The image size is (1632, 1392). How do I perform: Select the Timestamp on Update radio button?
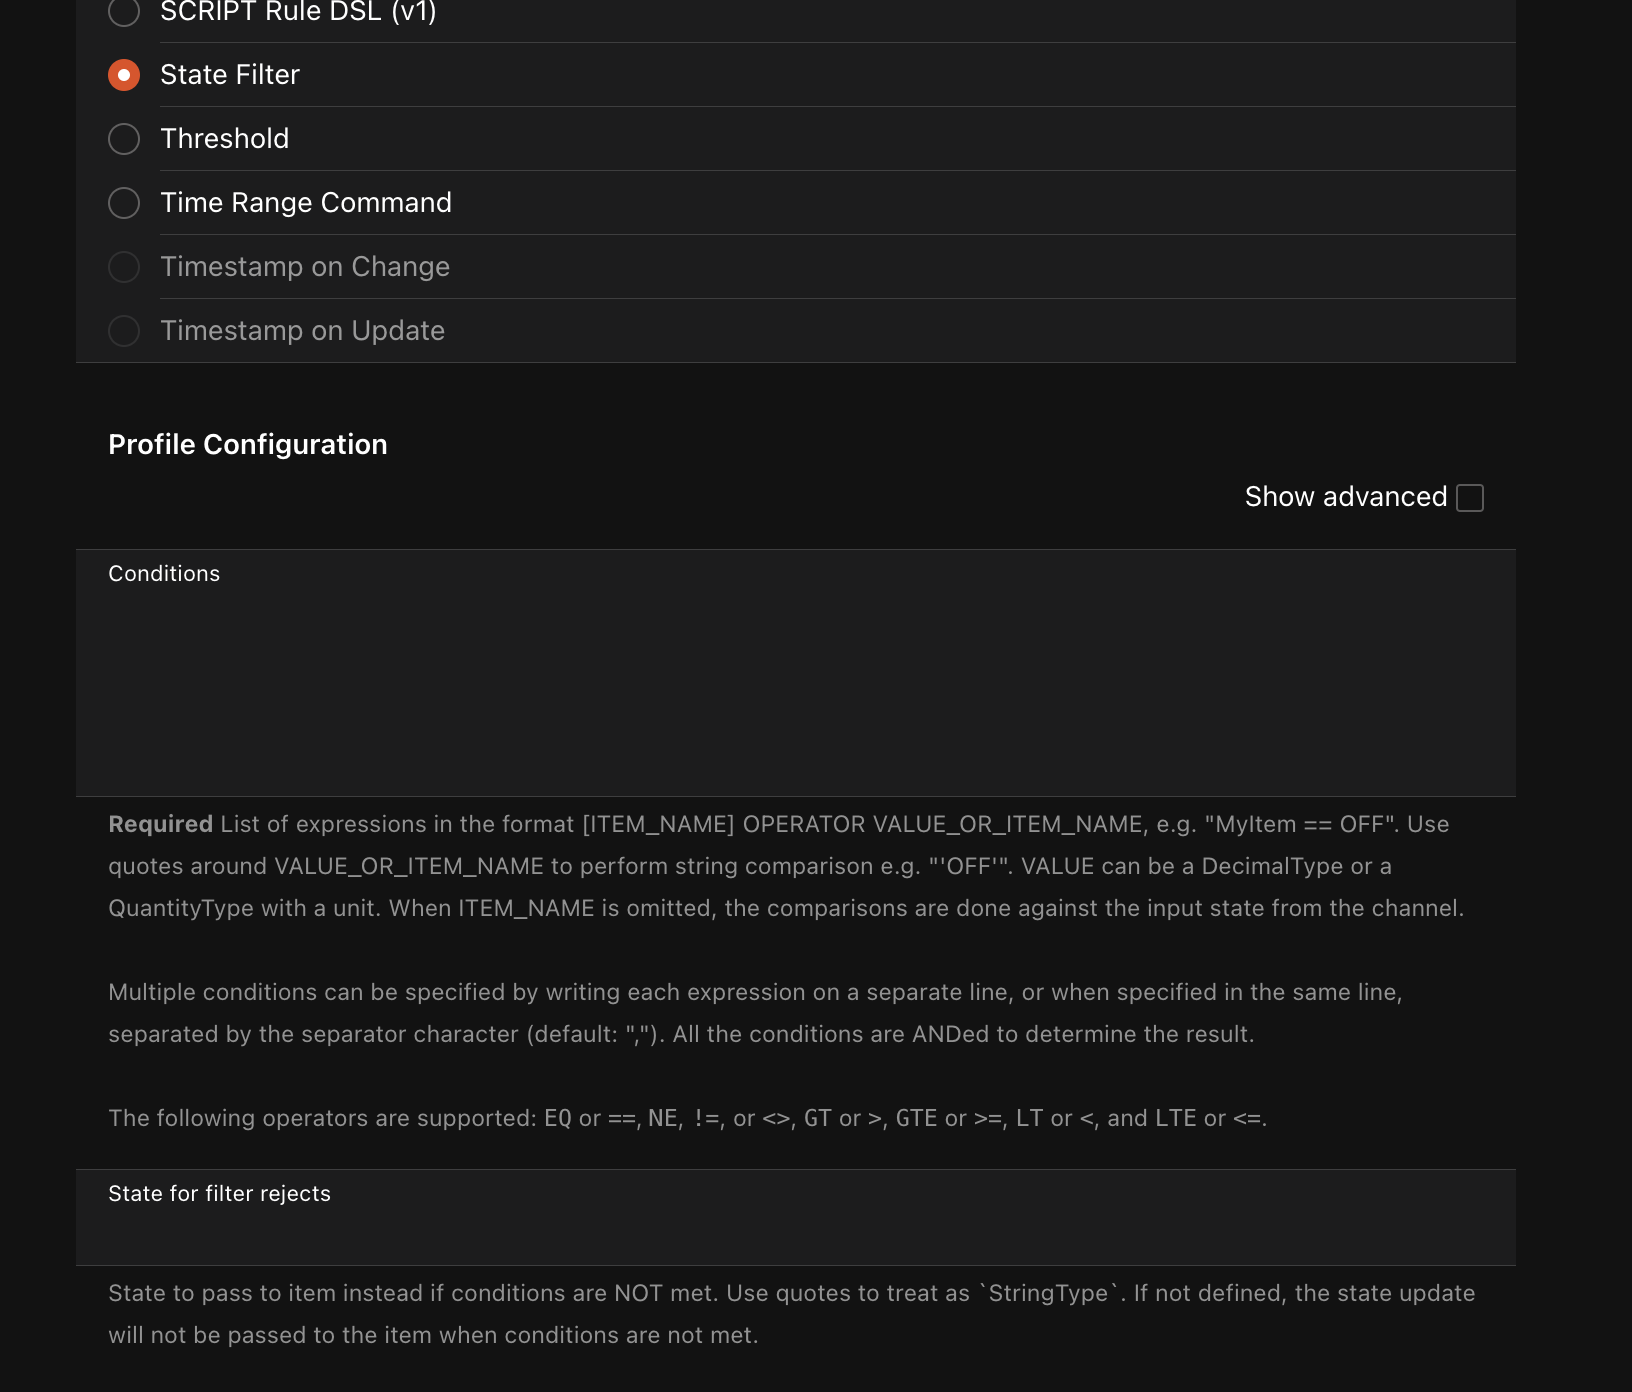click(124, 331)
